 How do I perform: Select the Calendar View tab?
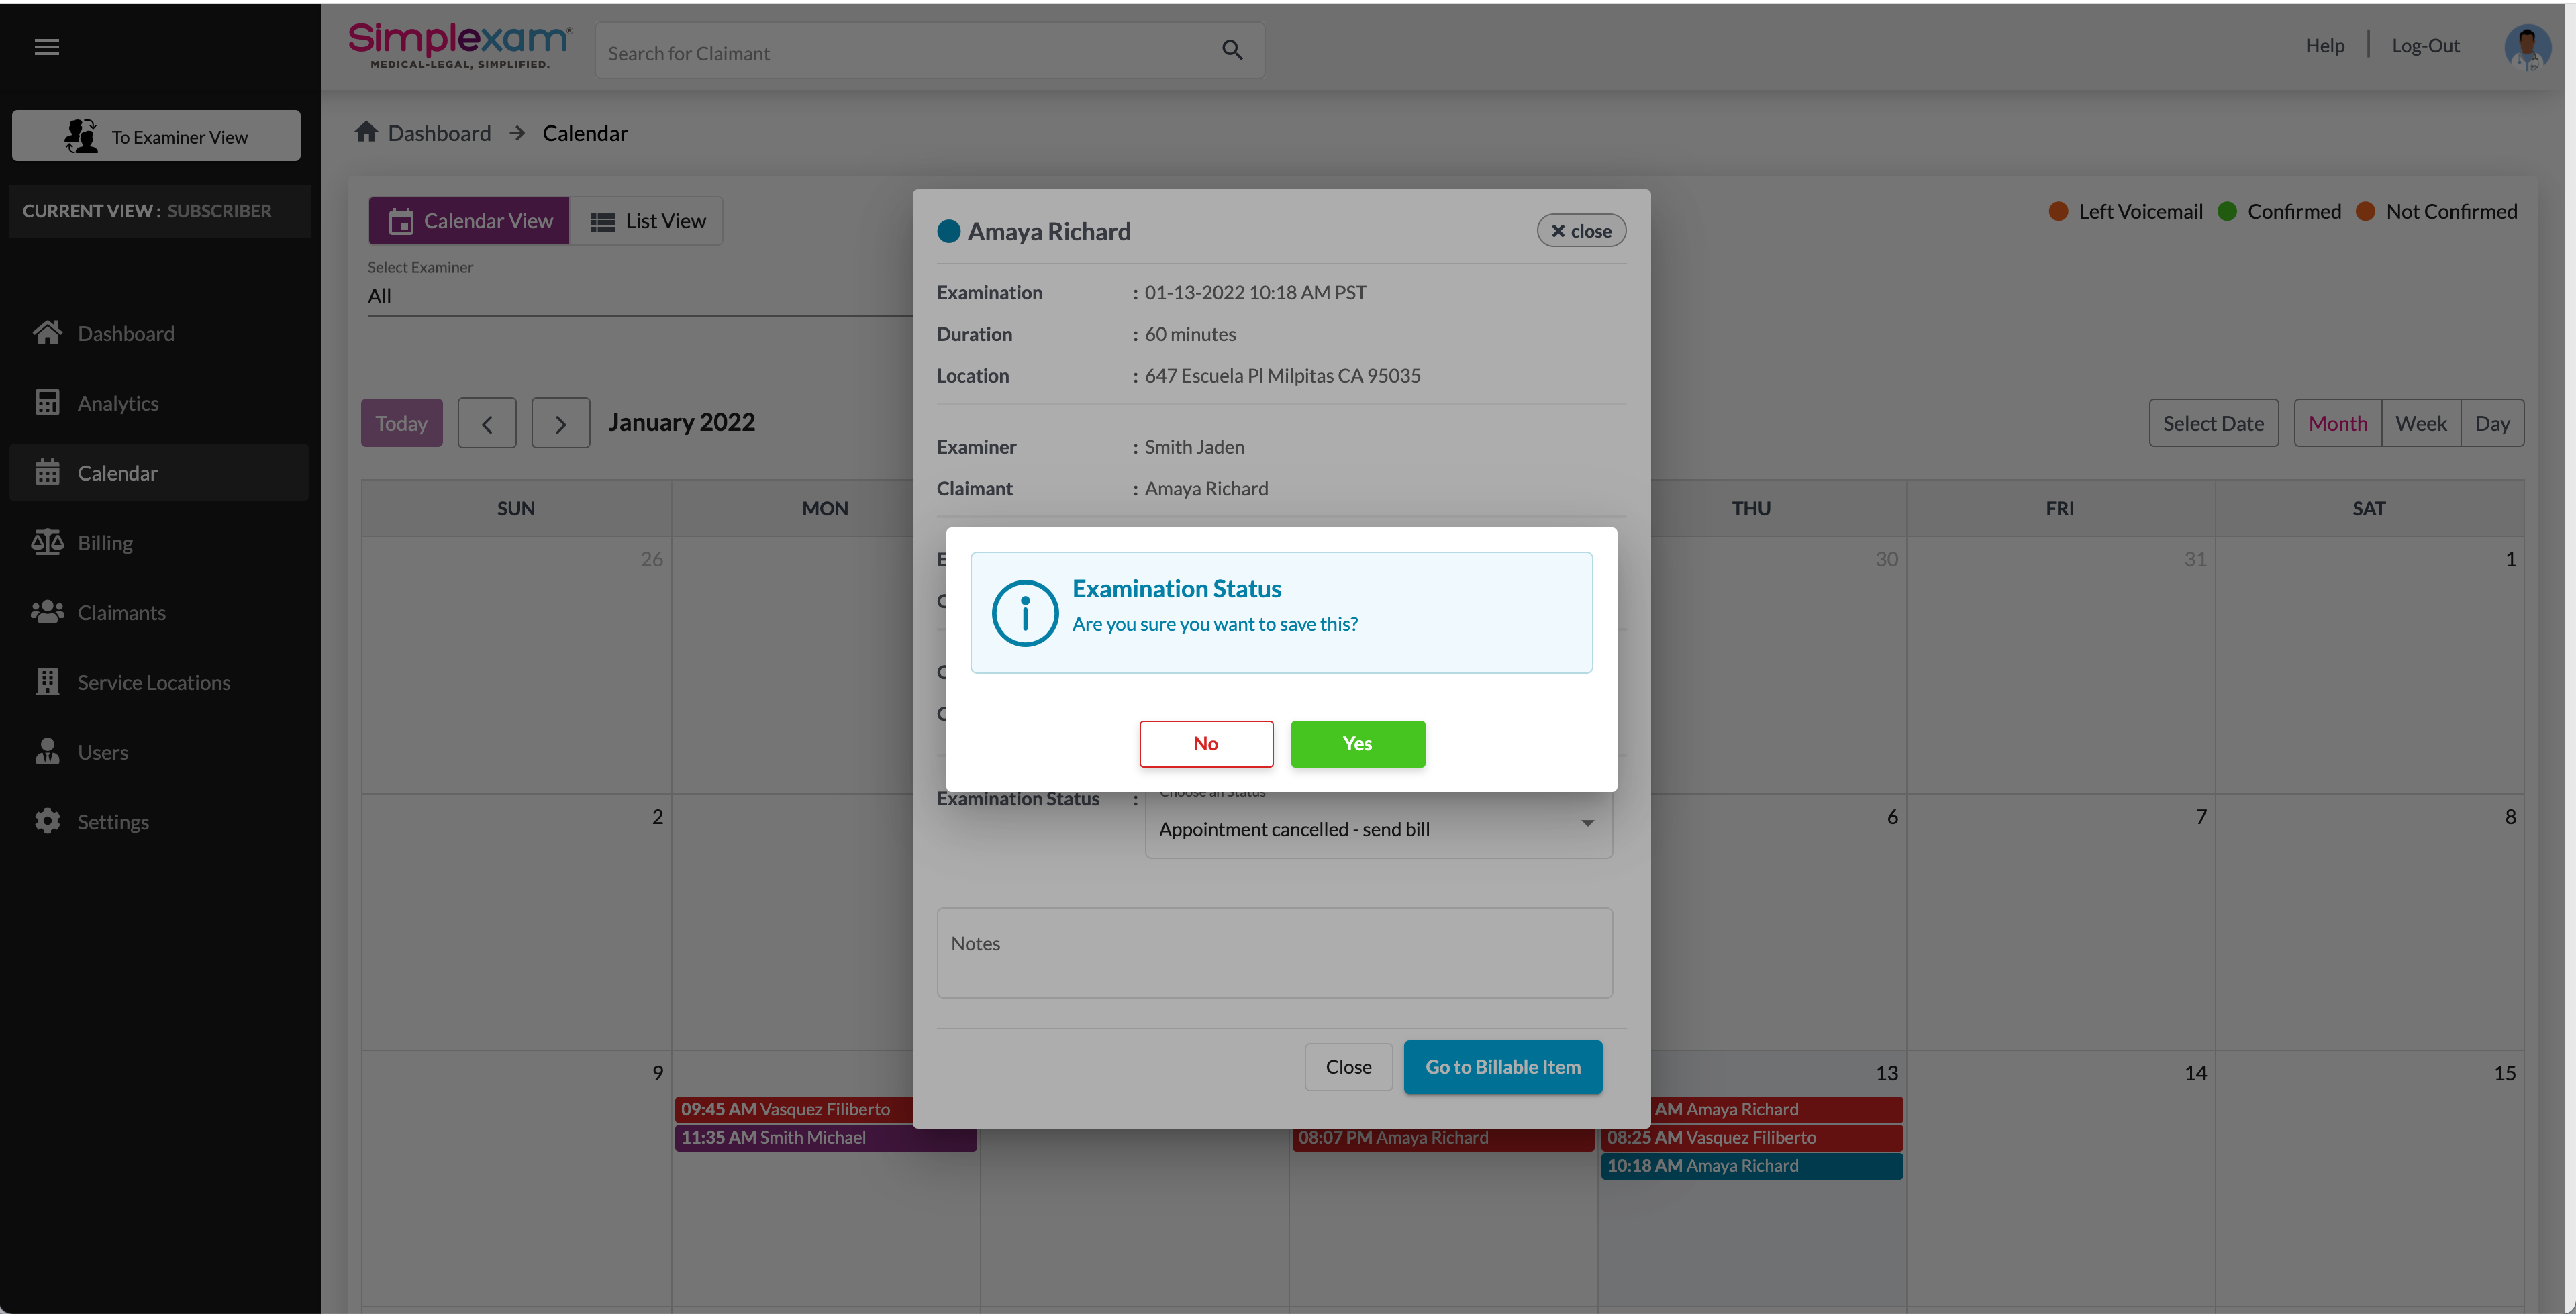[x=469, y=221]
